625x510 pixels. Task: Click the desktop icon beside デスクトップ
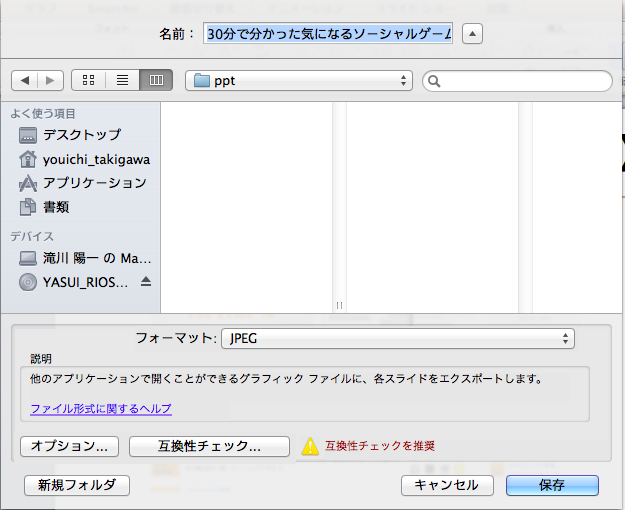[28, 135]
